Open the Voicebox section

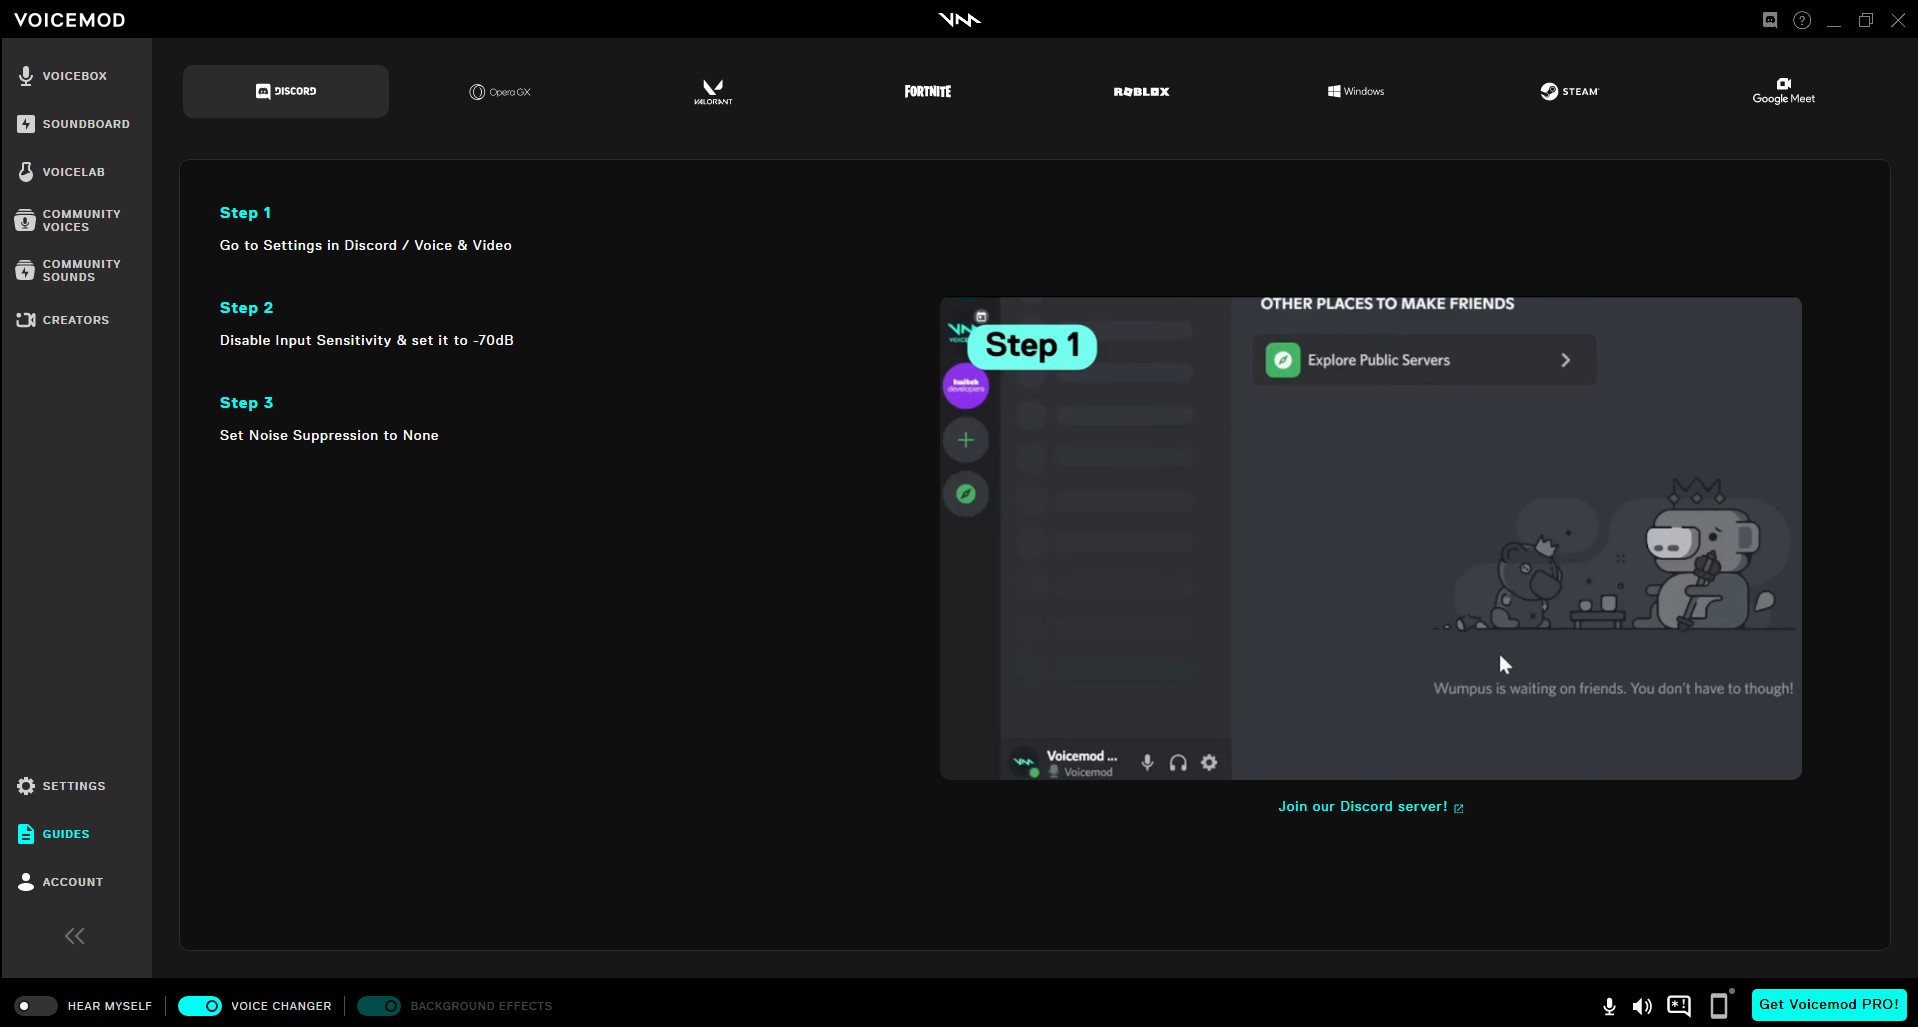click(63, 76)
